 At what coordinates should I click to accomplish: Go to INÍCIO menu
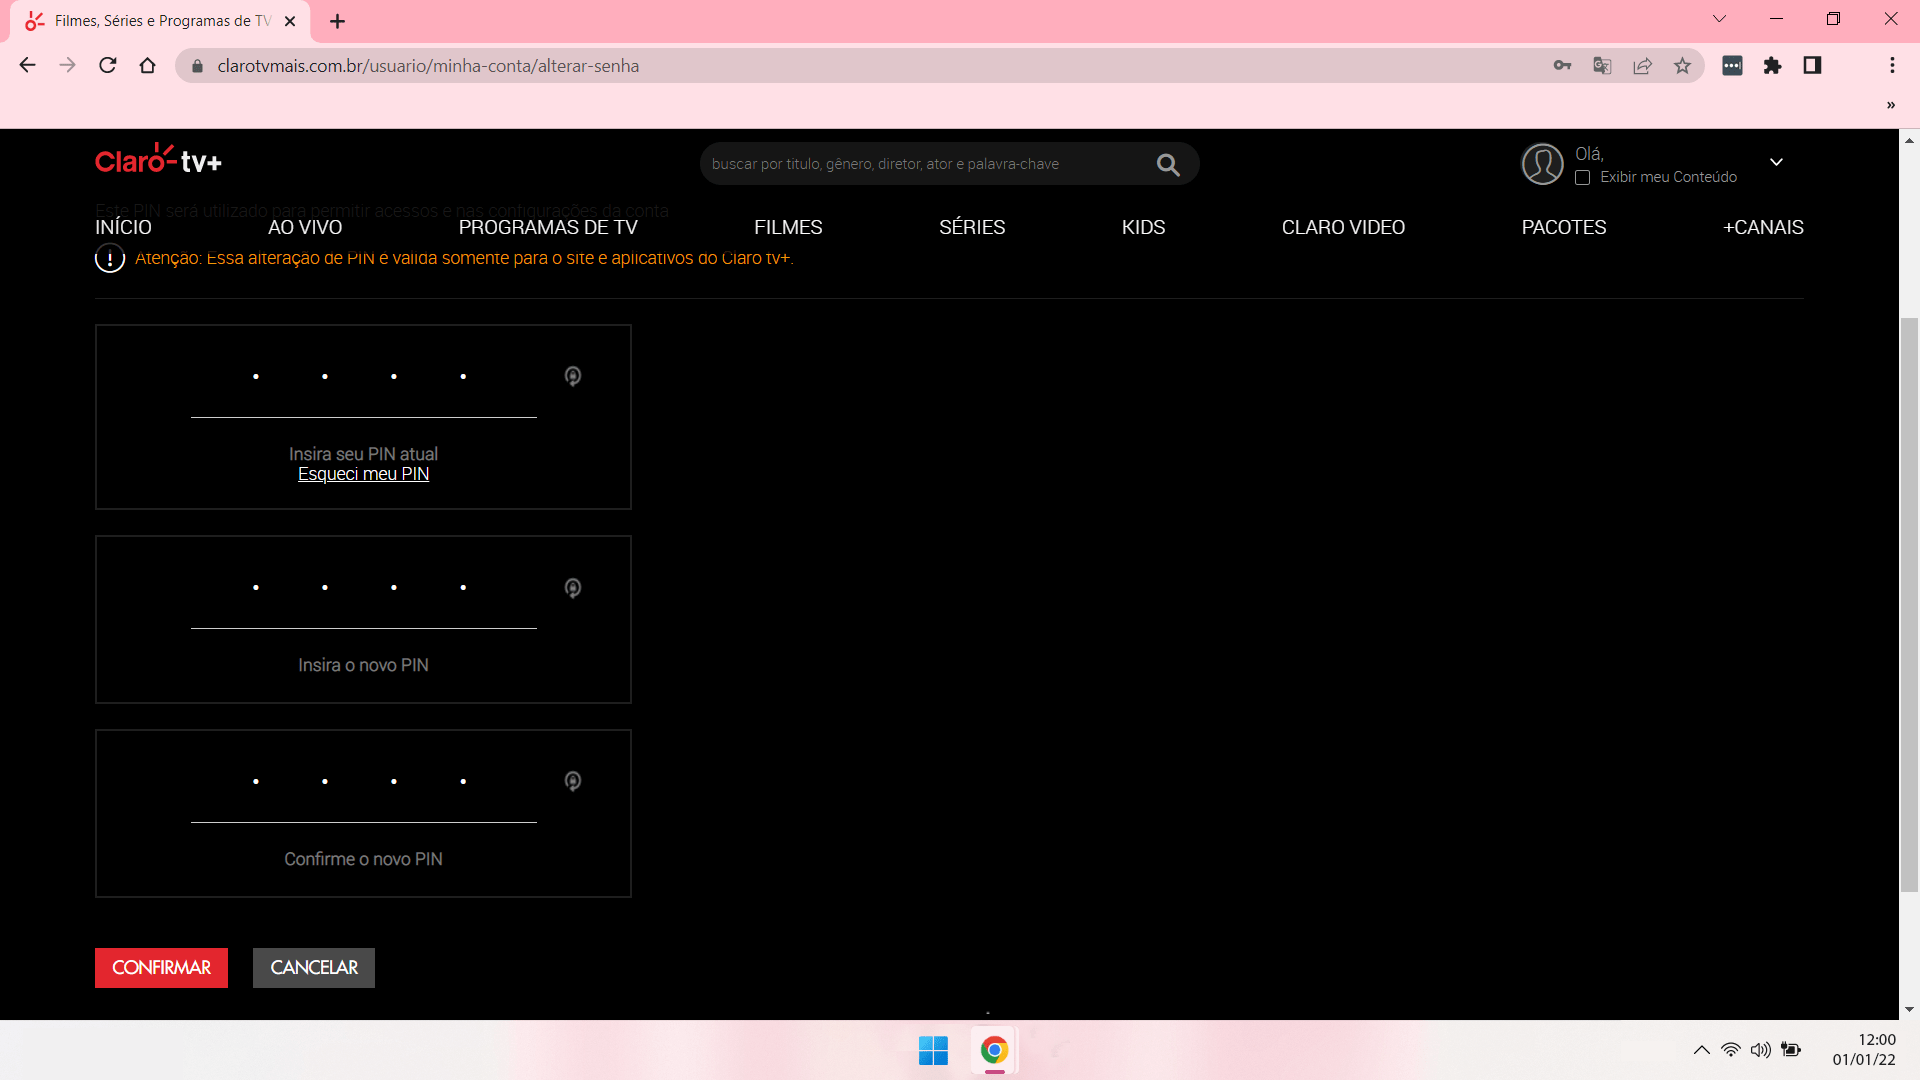point(123,227)
